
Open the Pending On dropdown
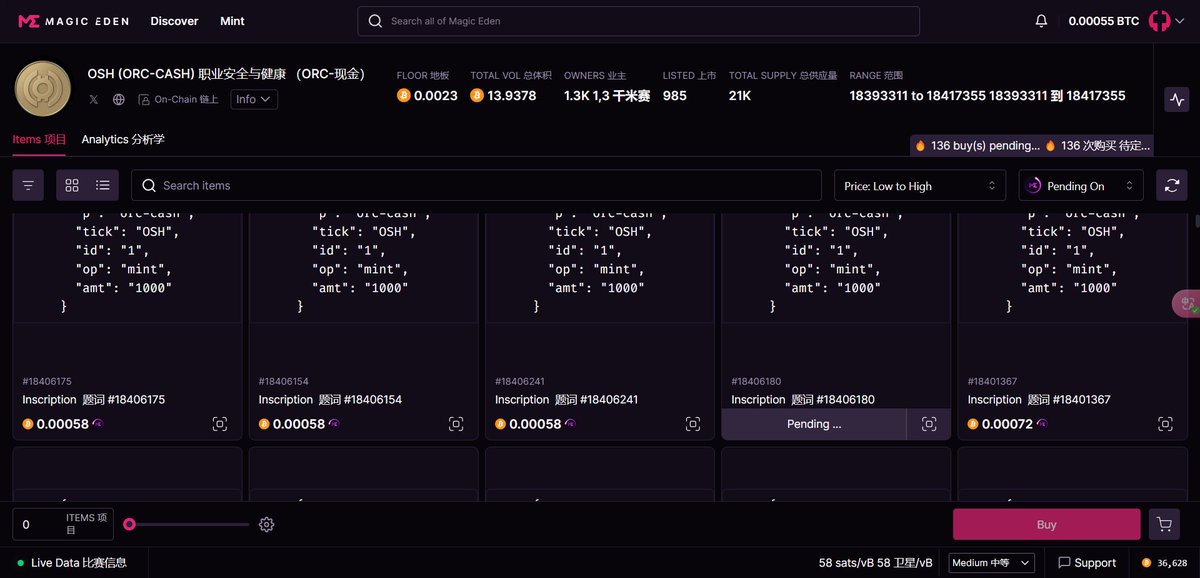pos(1081,185)
